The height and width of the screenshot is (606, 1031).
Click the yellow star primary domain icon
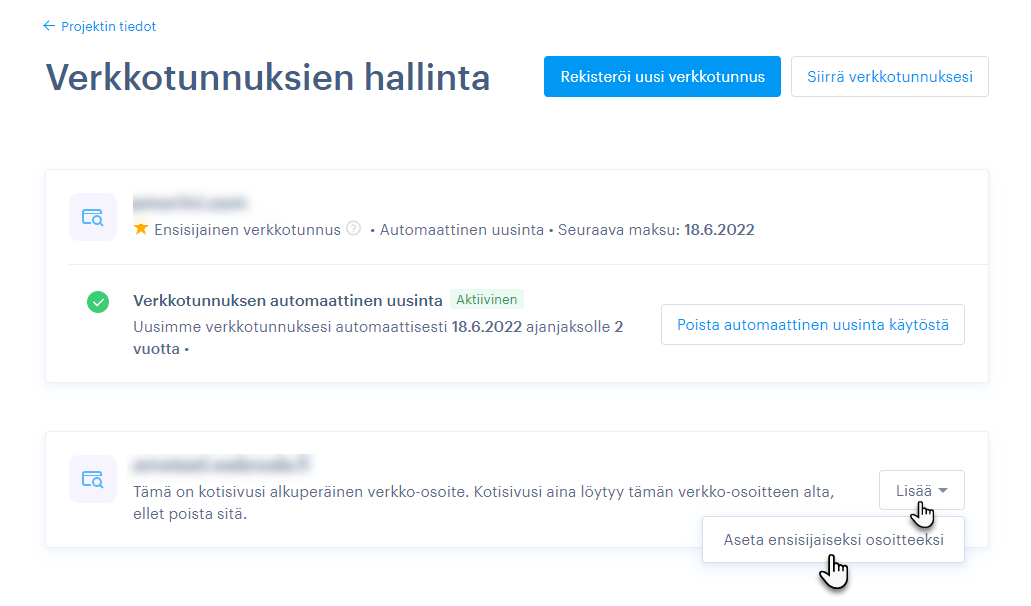(141, 229)
